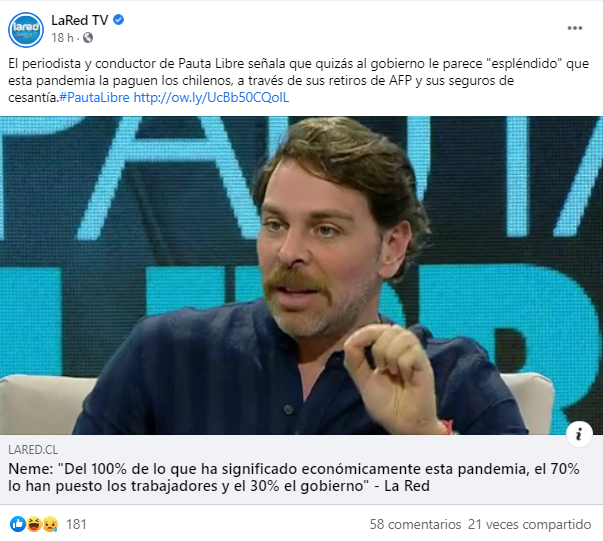Click the public globe privacy icon
The width and height of the screenshot is (603, 541).
(x=88, y=38)
